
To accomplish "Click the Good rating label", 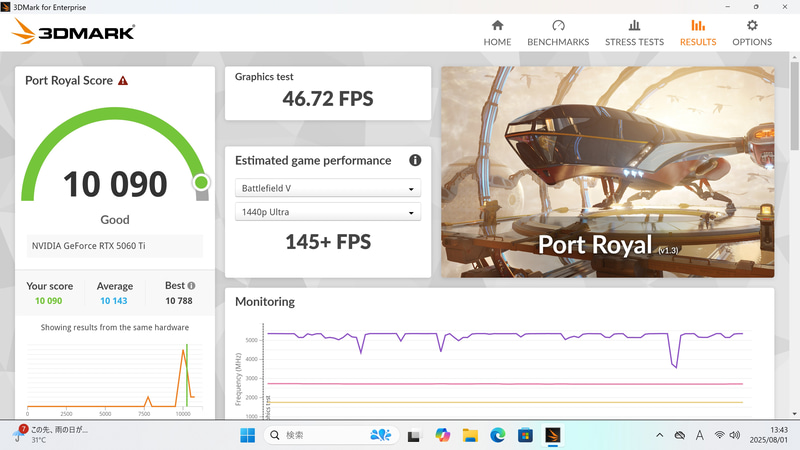I will [x=115, y=220].
